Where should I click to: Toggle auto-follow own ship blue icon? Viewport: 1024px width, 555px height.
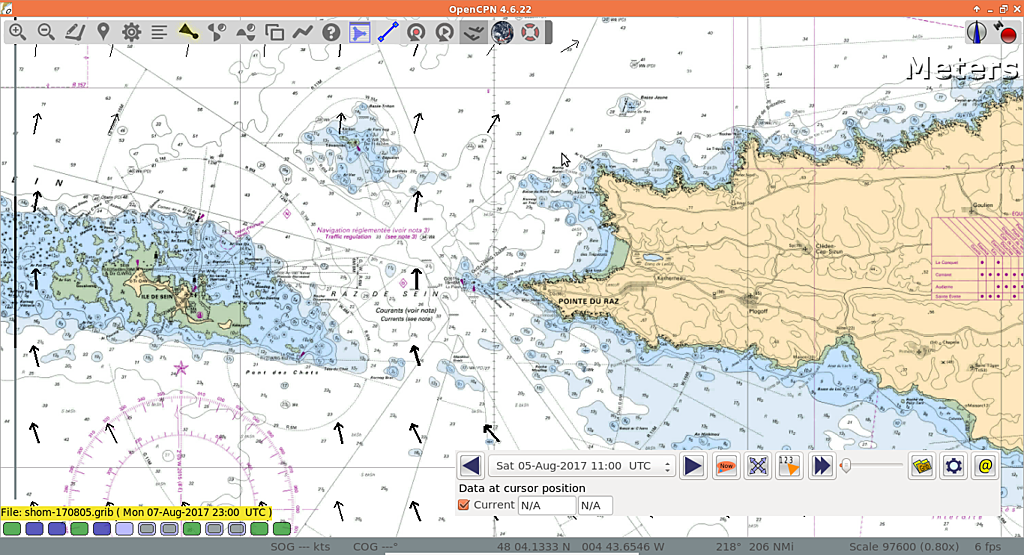tap(360, 31)
